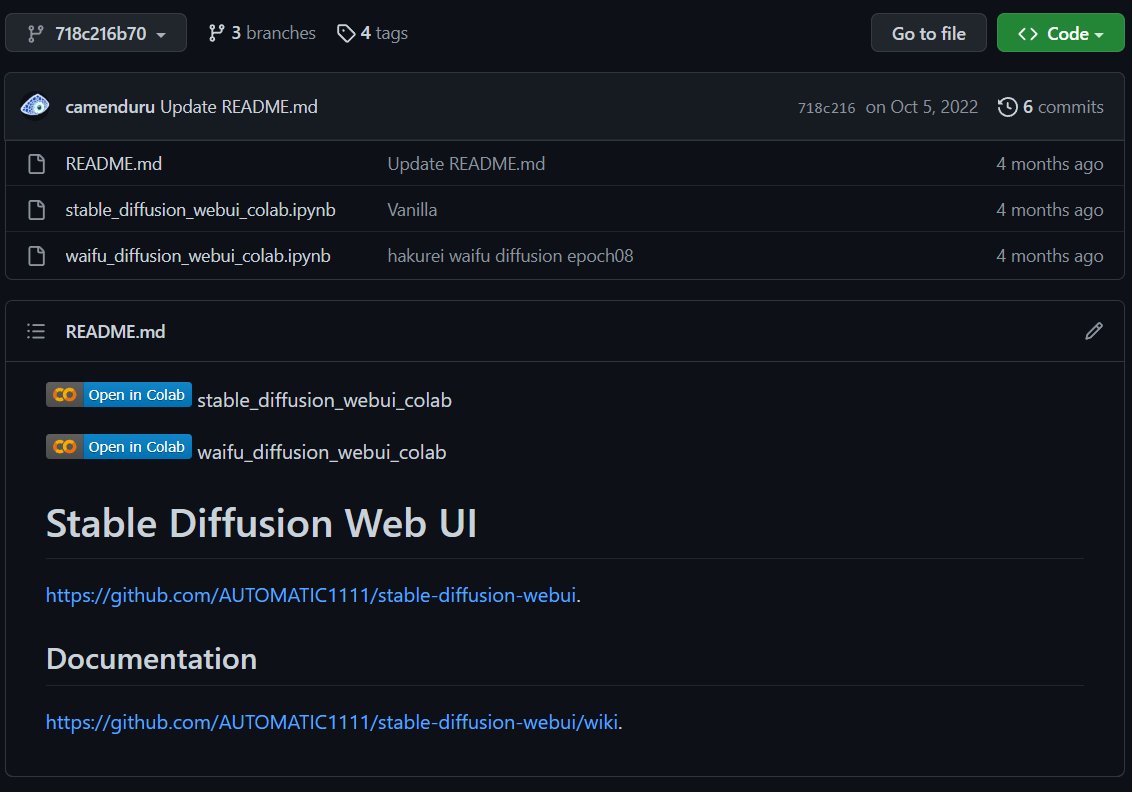Click the Go to file button
This screenshot has width=1132, height=792.
tap(928, 32)
